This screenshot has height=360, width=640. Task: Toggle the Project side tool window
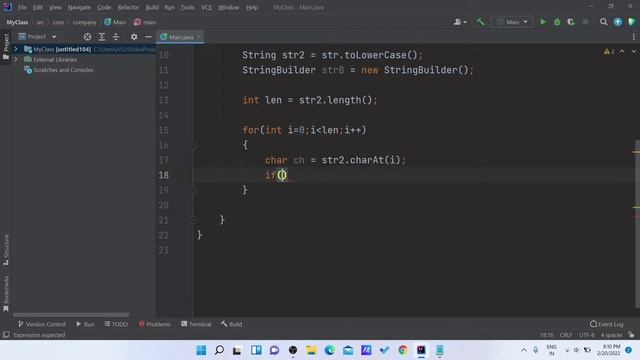(6, 47)
